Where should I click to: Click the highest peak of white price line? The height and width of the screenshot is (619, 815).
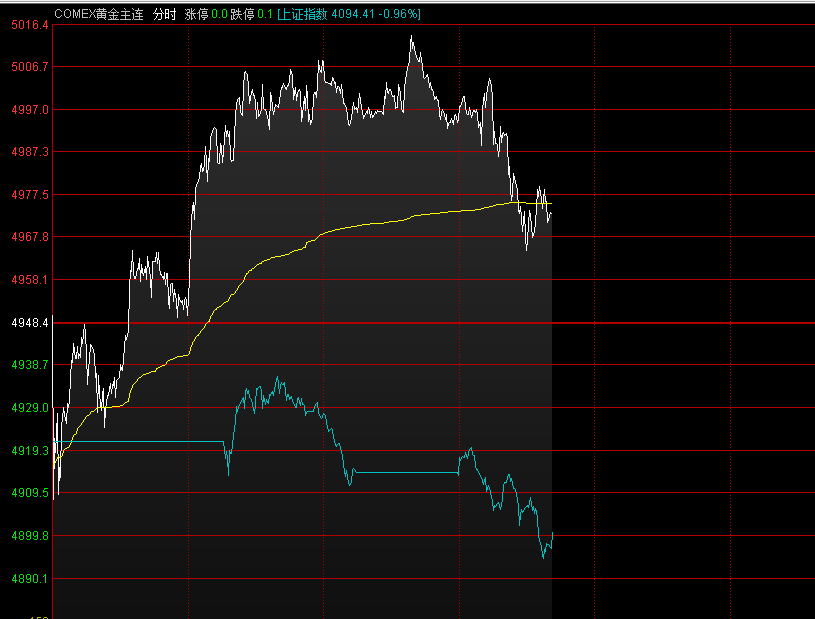coord(411,37)
